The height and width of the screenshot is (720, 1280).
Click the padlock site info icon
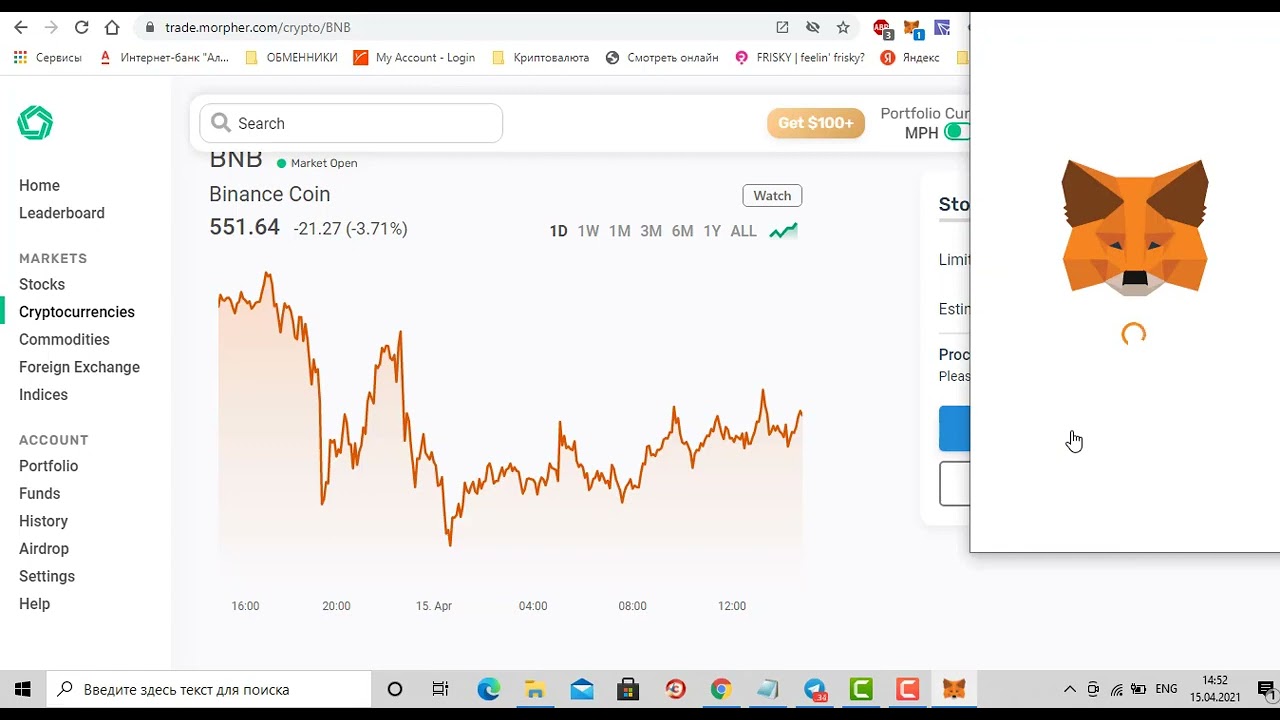coord(149,28)
